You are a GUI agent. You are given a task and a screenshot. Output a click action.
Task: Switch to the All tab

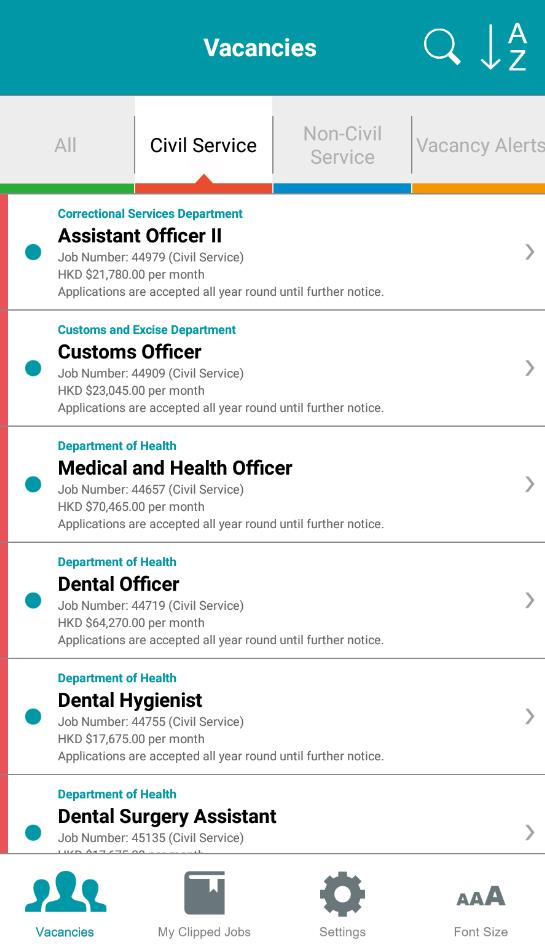coord(66,145)
